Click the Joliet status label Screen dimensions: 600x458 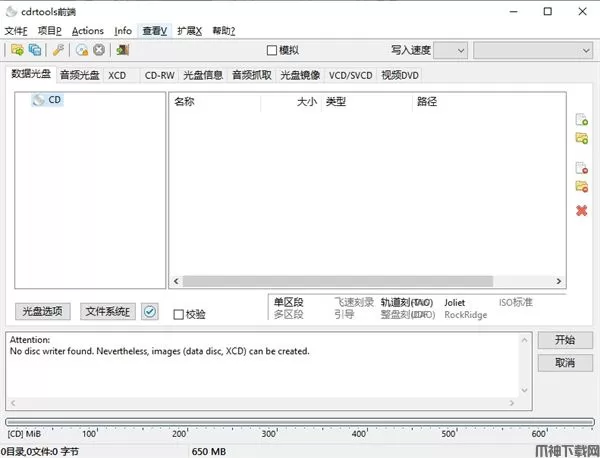455,303
